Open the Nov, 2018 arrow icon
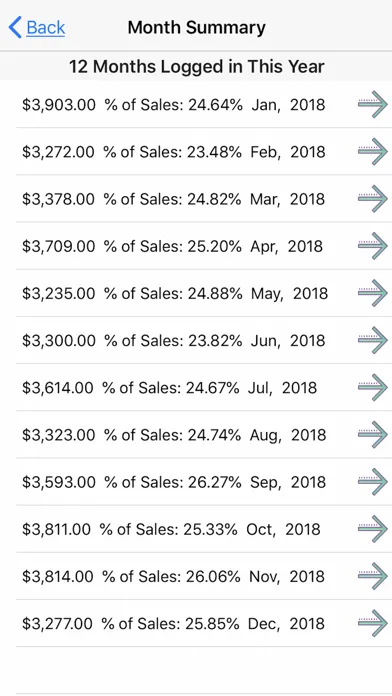Screen dimensions: 392x696 373,576
